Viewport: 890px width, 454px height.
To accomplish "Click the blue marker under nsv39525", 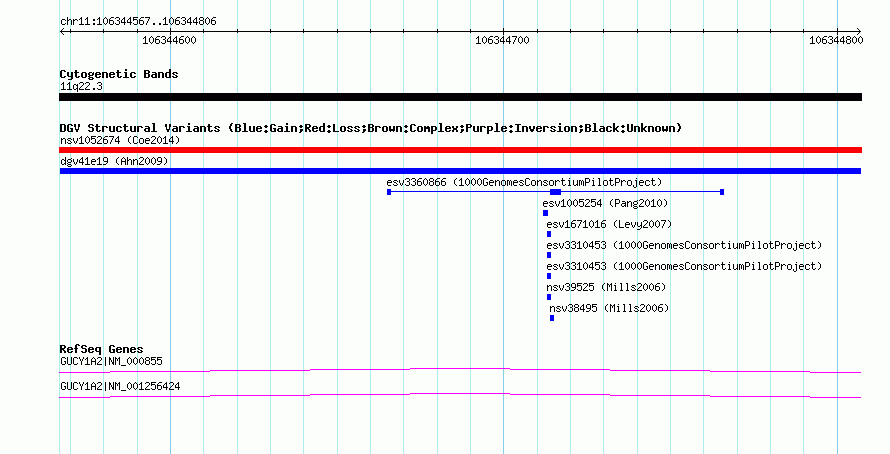I will (549, 297).
